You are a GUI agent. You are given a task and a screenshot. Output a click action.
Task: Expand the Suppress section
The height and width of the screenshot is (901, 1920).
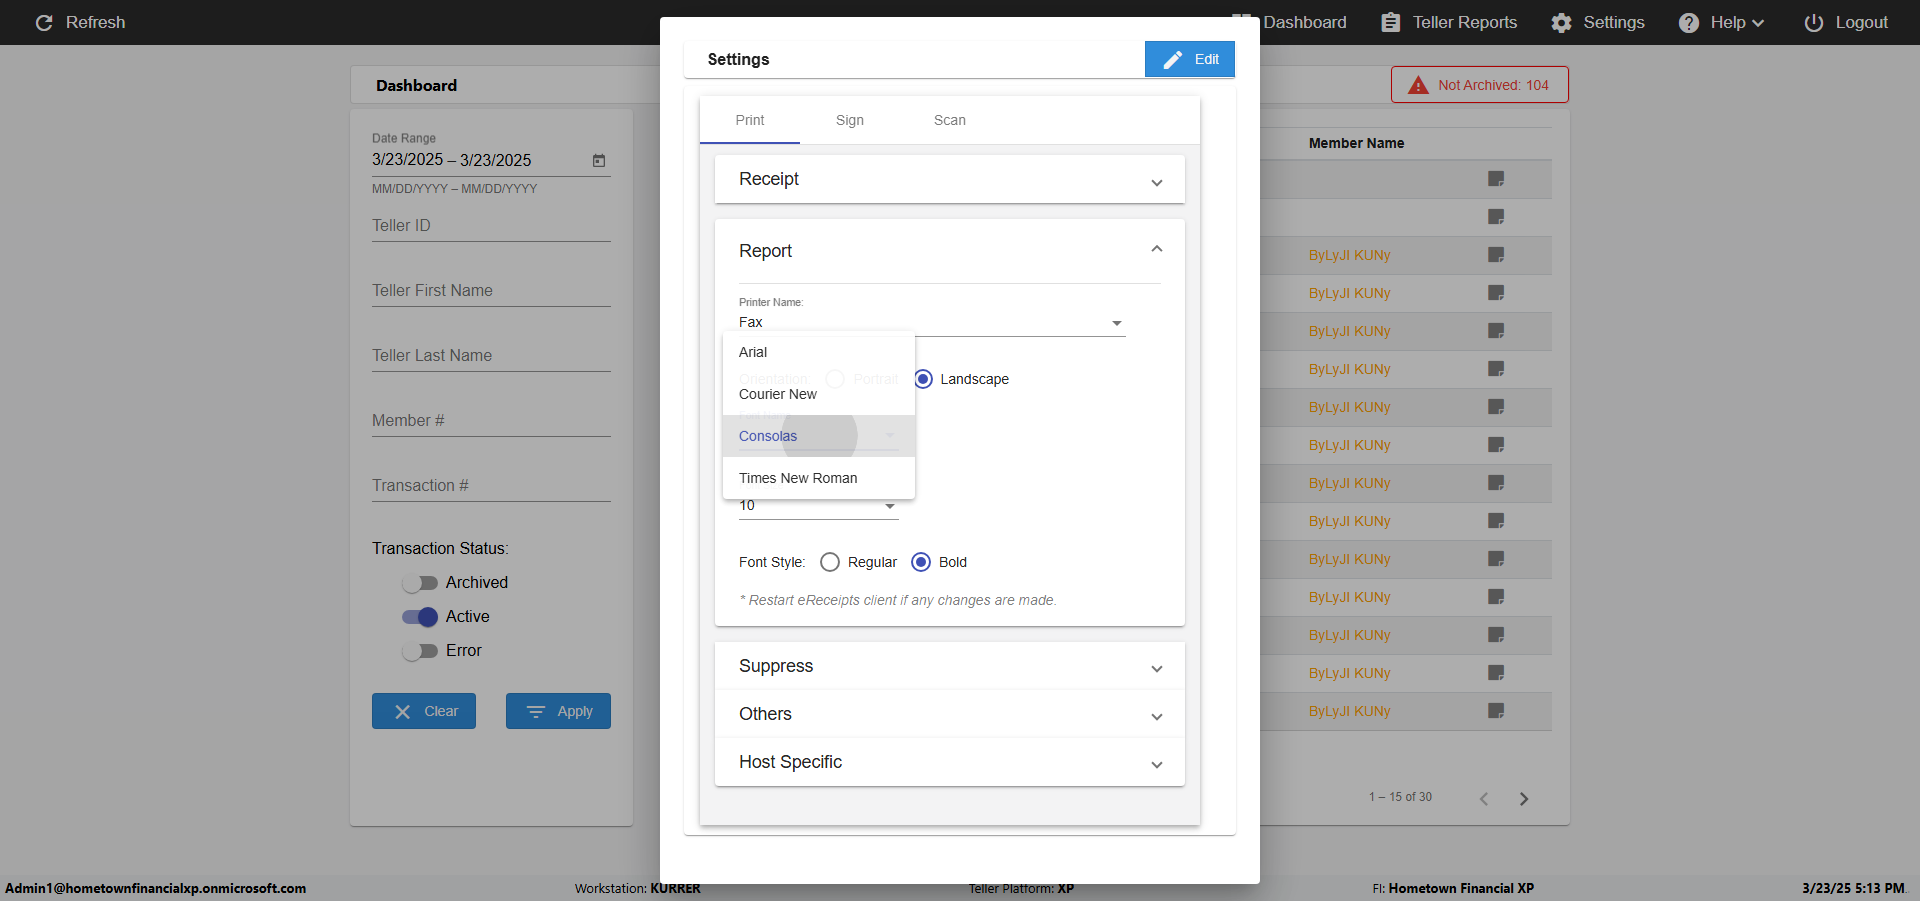click(950, 666)
